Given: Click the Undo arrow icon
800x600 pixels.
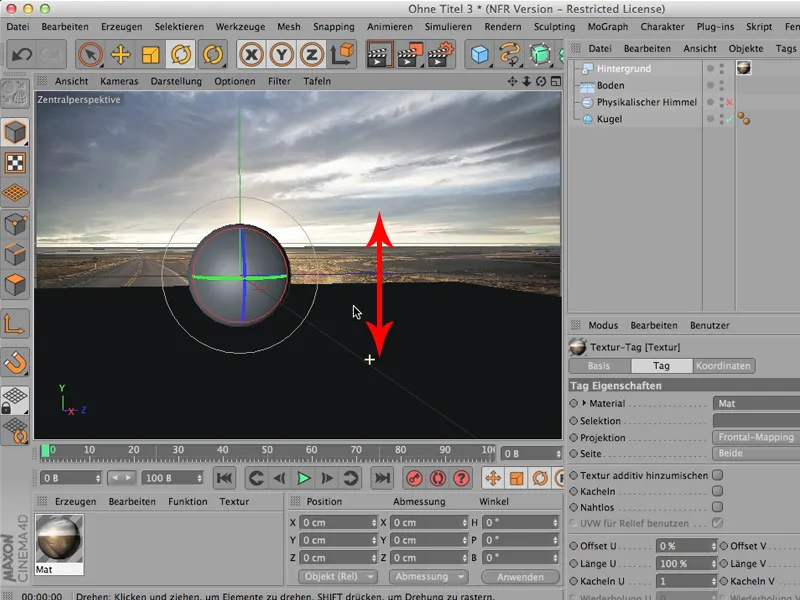Looking at the screenshot, I should 21,54.
